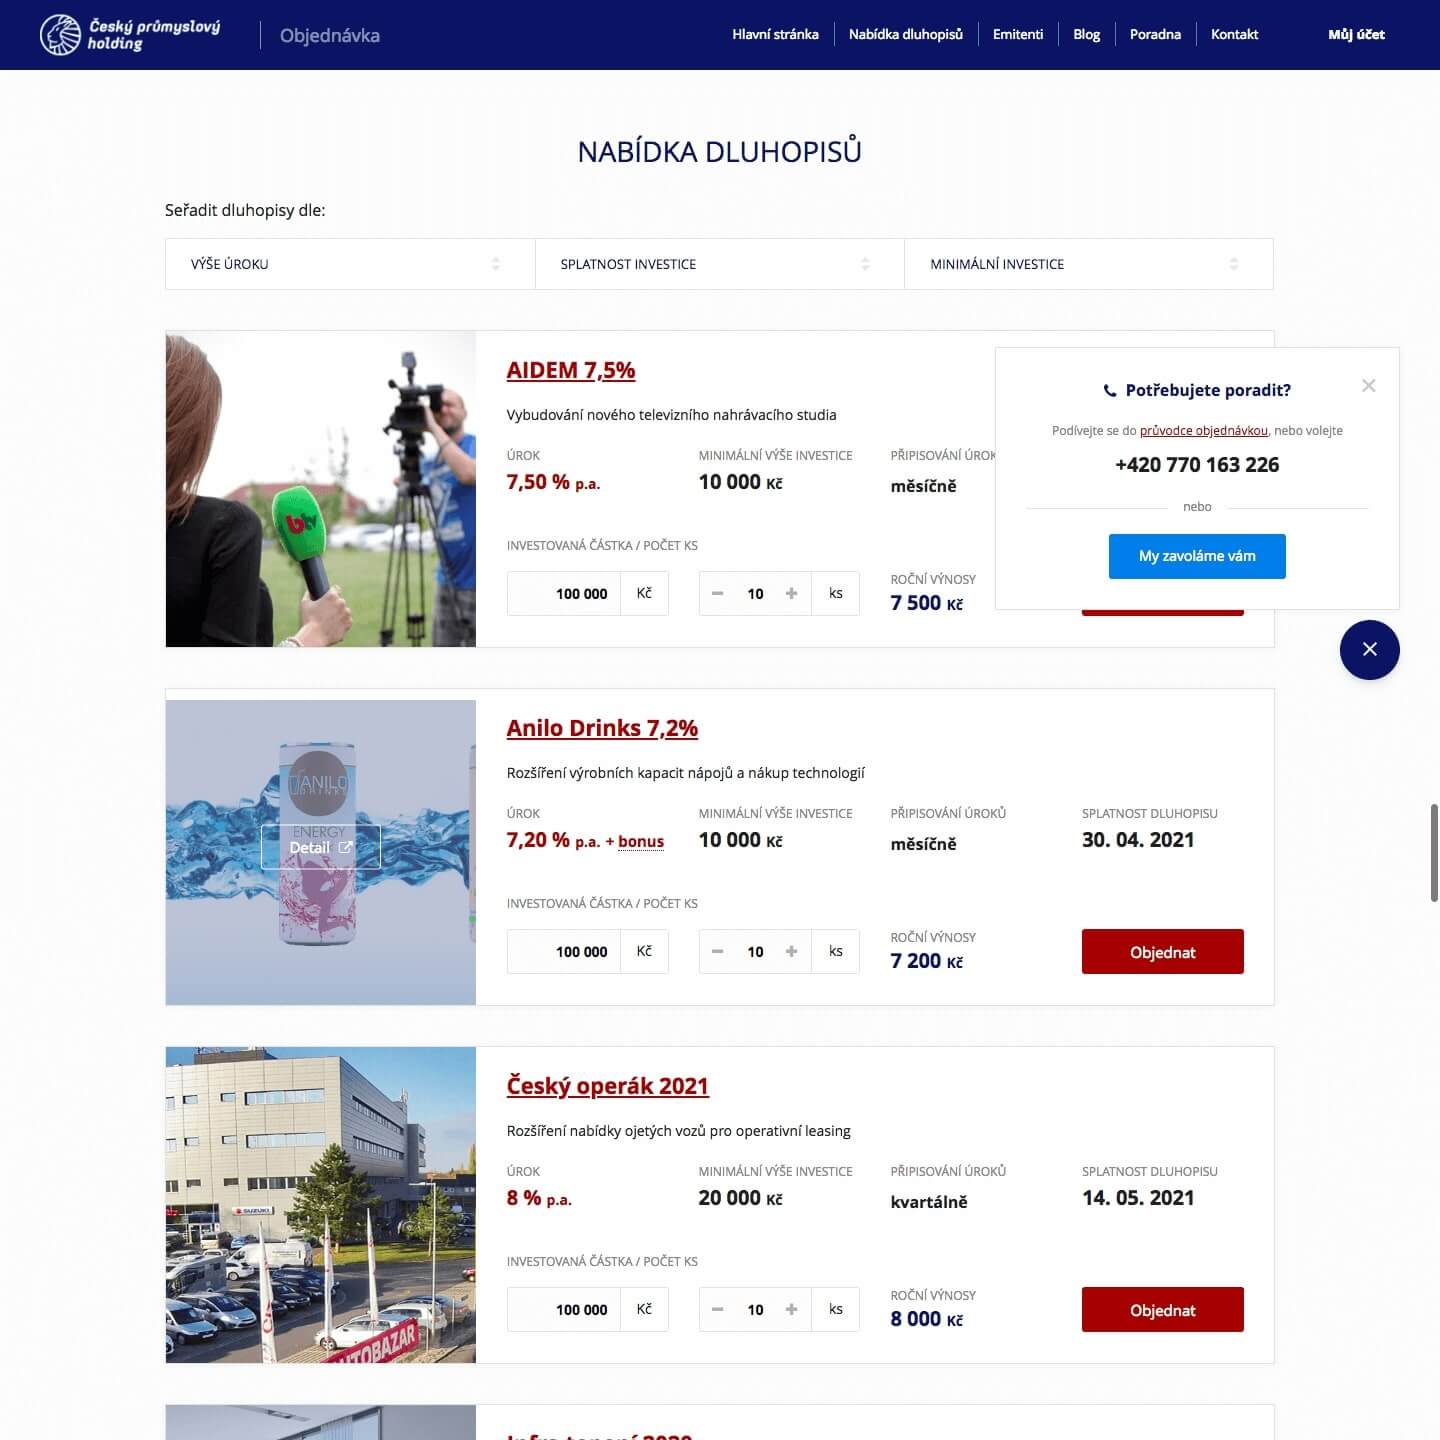
Task: Click Detail button on Anilo Drinks image
Action: [x=320, y=847]
